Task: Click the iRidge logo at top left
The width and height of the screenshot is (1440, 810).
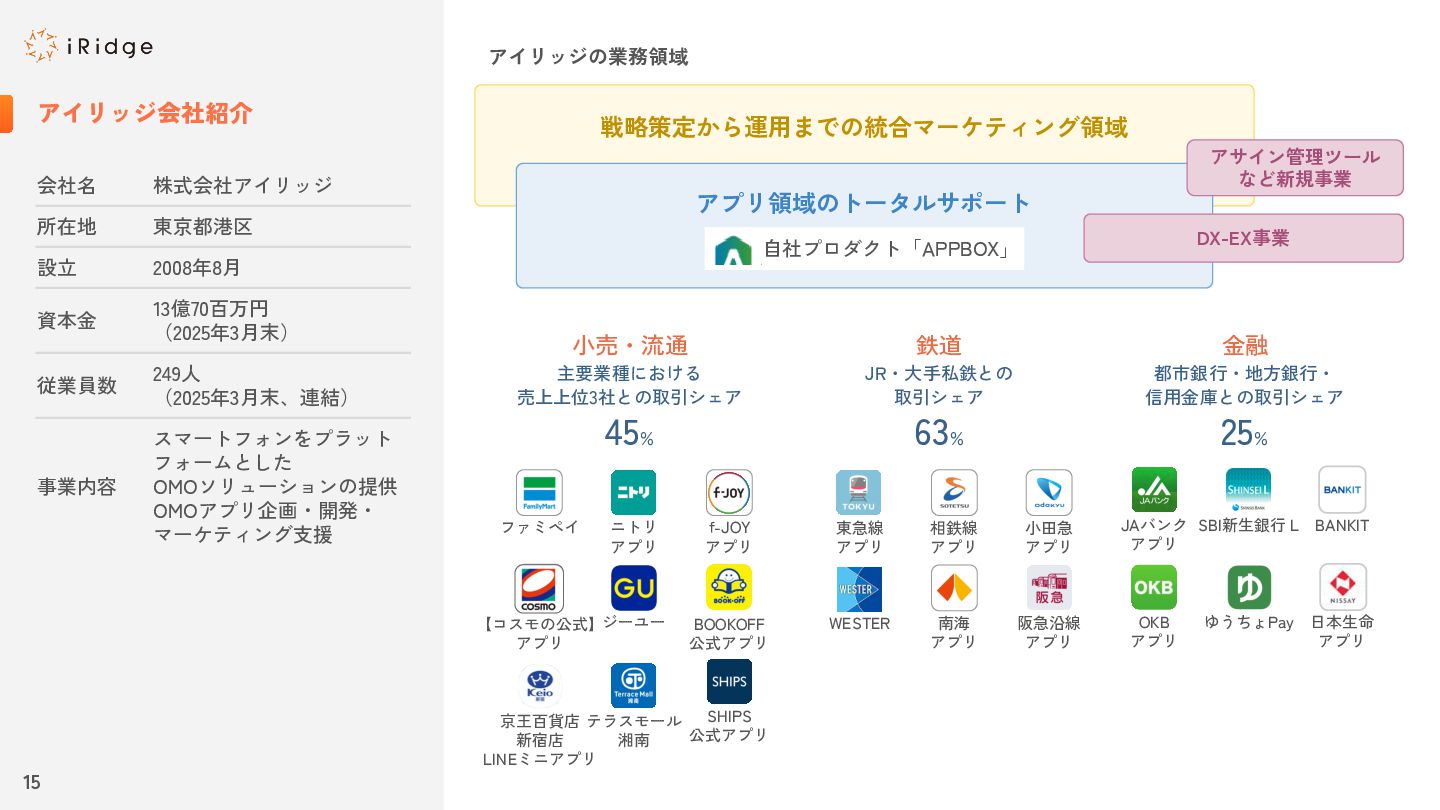Action: point(88,46)
